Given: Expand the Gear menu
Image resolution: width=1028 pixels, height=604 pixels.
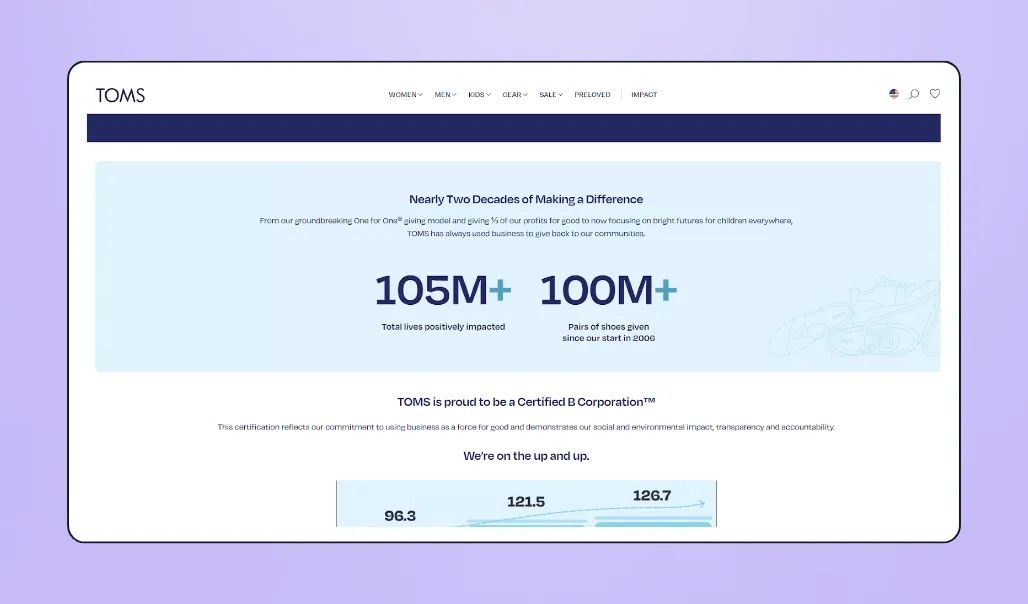Looking at the screenshot, I should pos(515,94).
